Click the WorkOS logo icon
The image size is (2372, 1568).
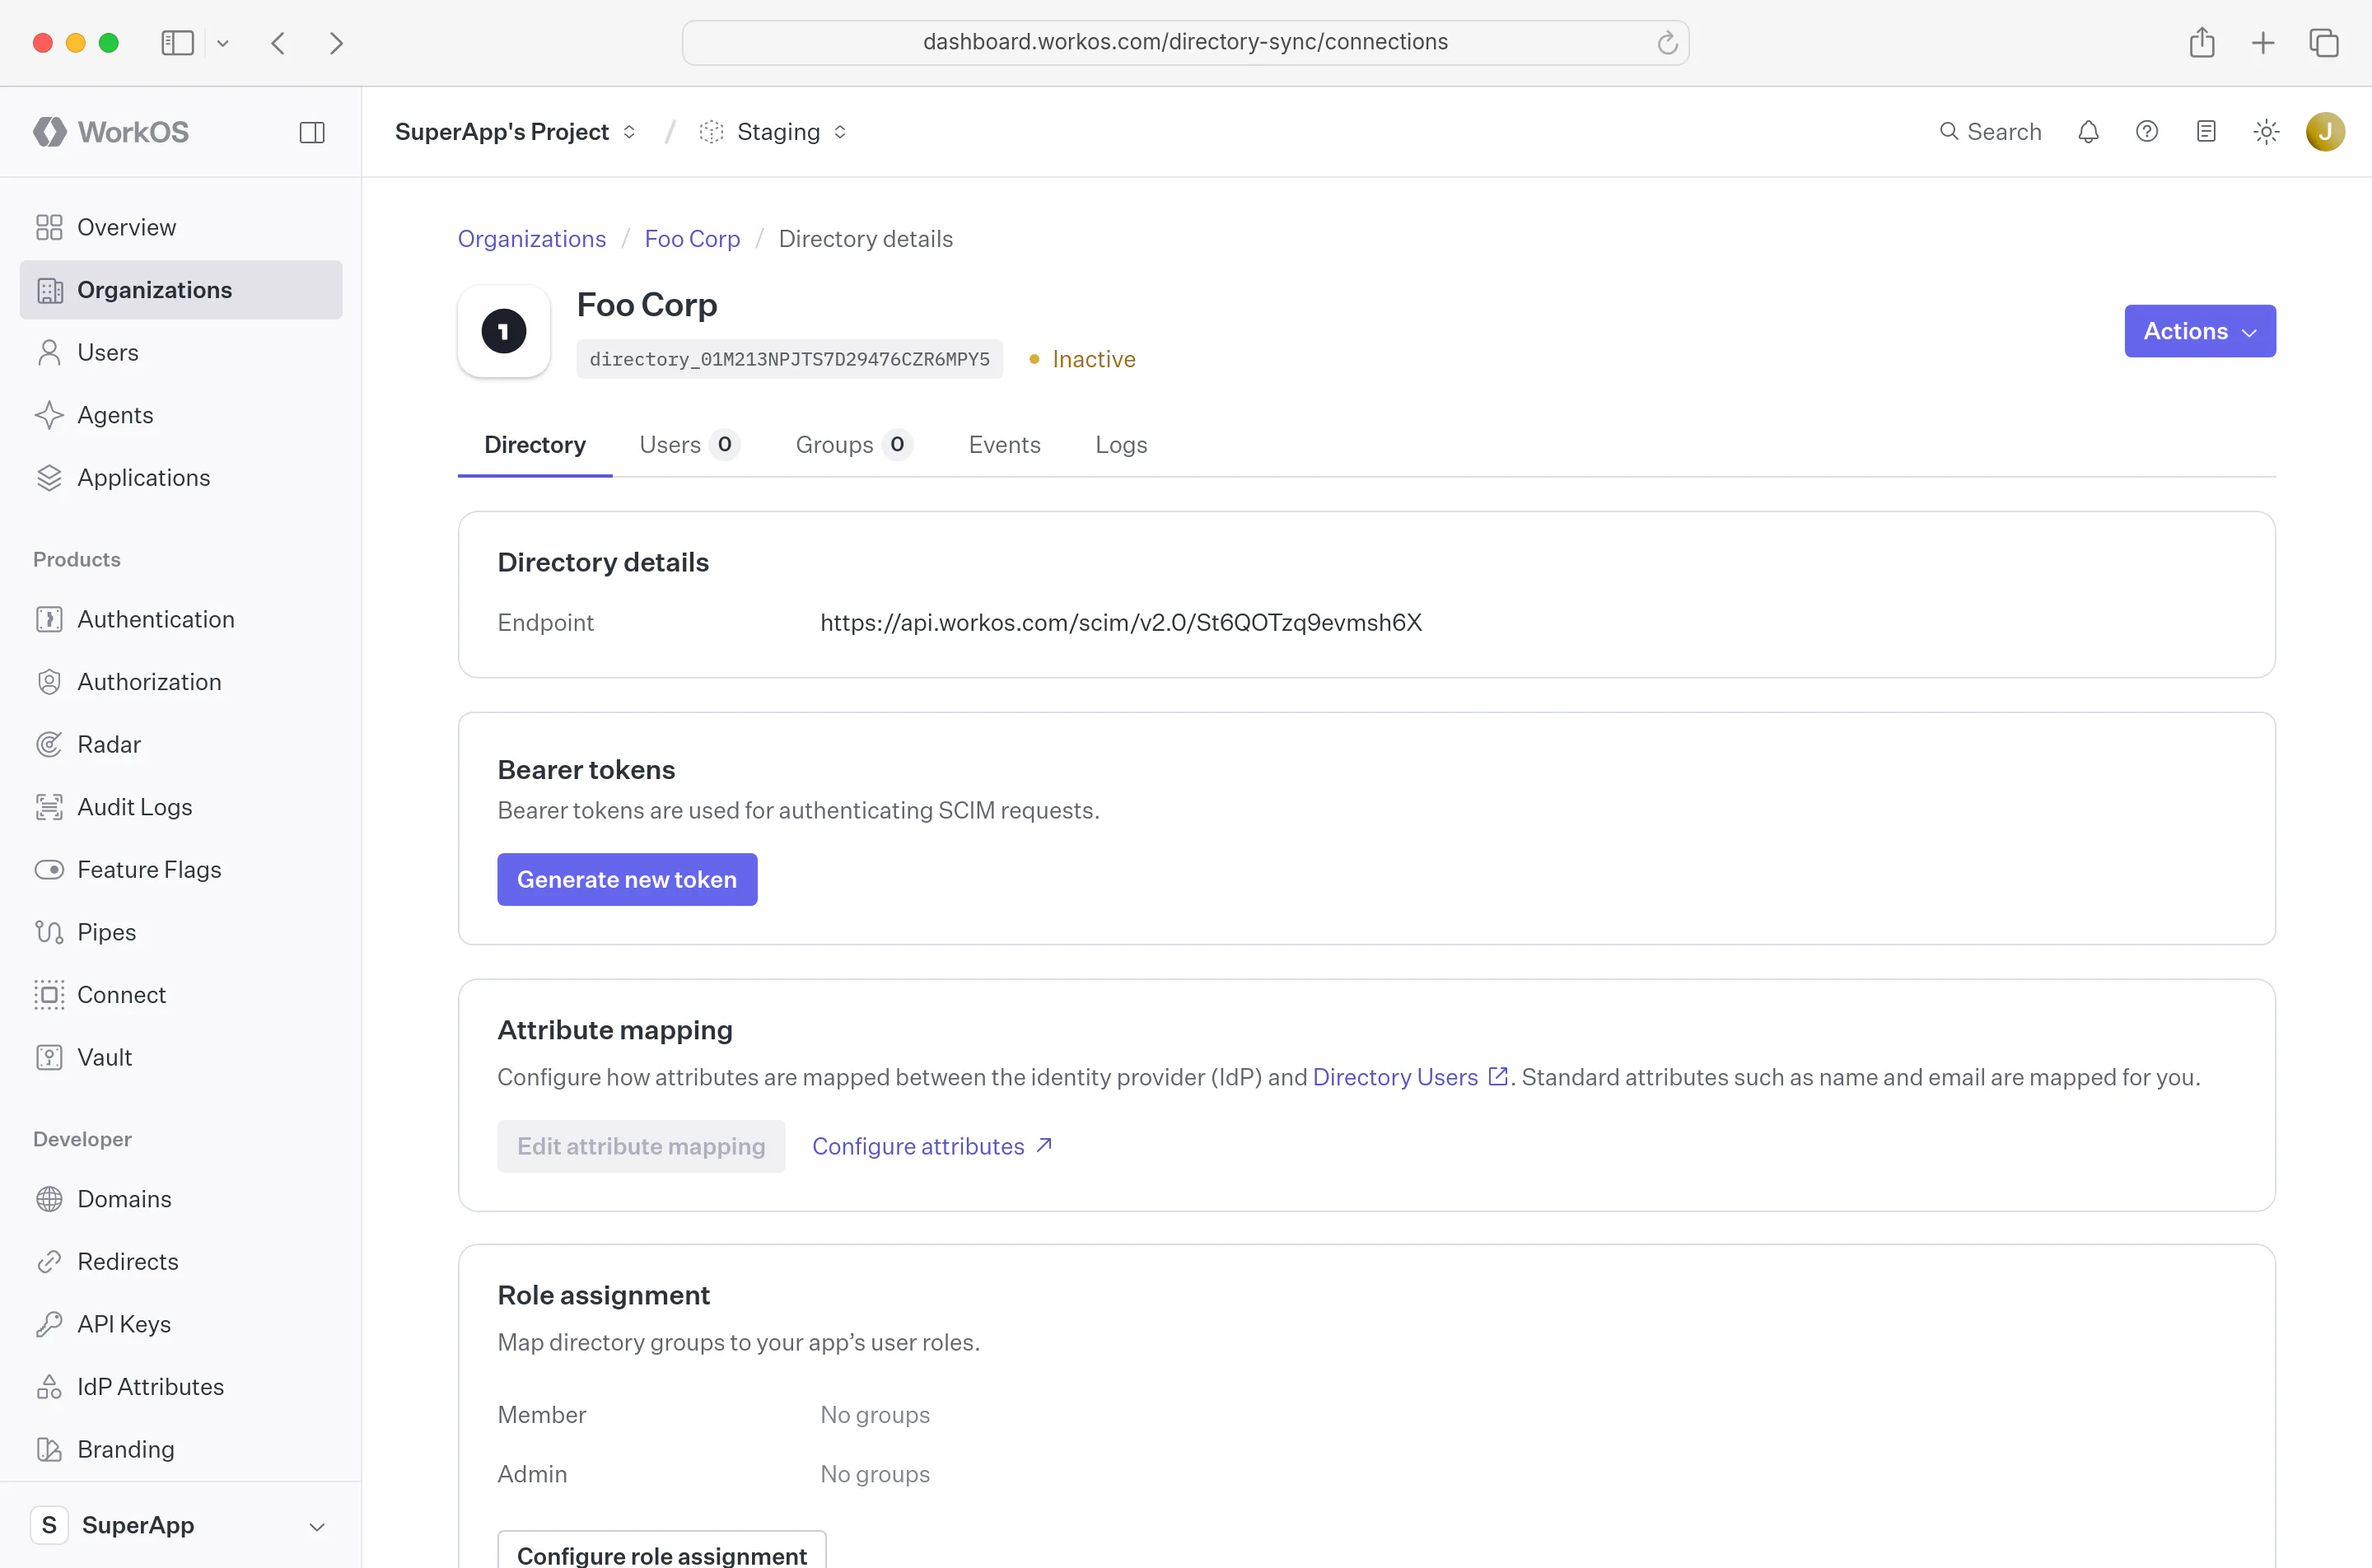coord(49,132)
